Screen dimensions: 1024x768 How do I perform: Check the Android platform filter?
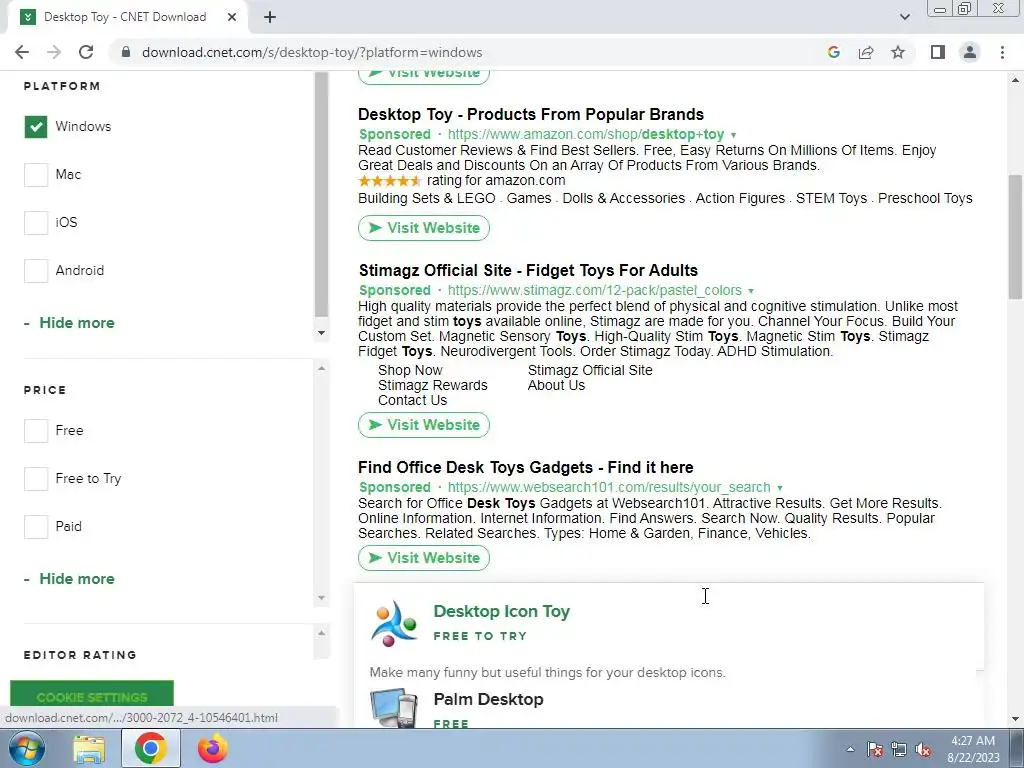36,270
